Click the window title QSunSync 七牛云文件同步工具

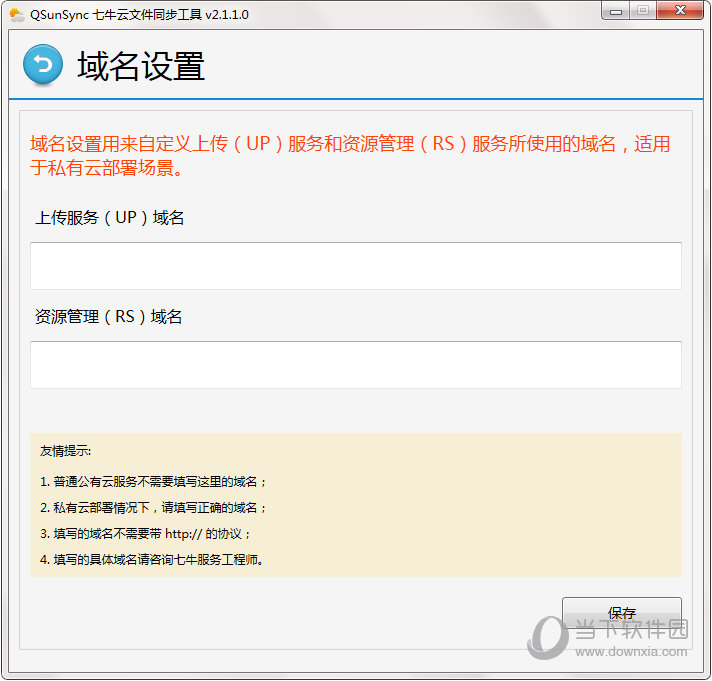[139, 15]
